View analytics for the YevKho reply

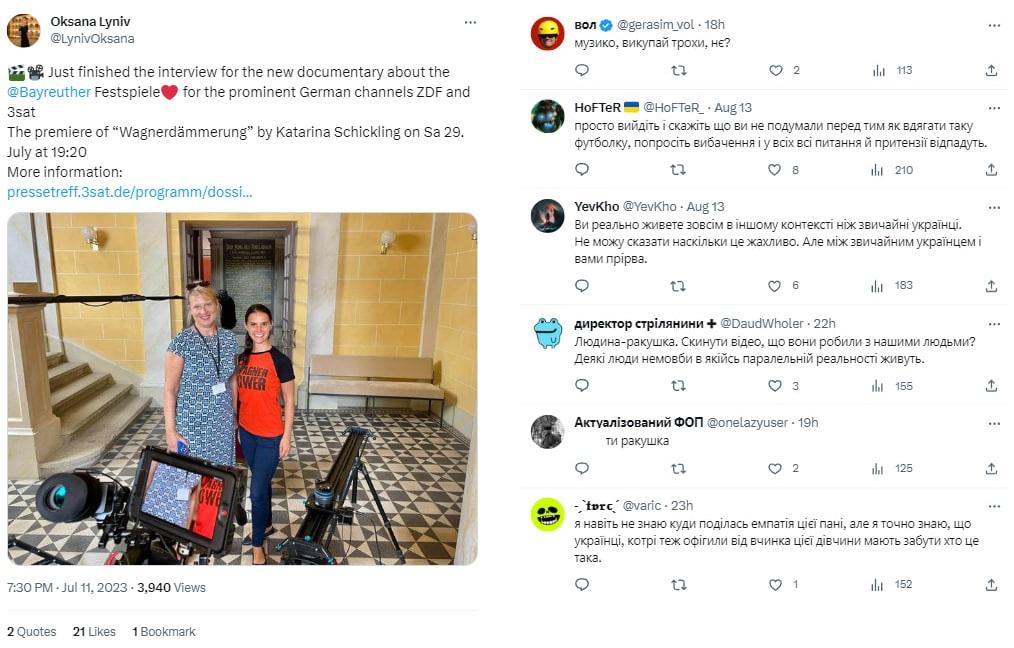(878, 286)
